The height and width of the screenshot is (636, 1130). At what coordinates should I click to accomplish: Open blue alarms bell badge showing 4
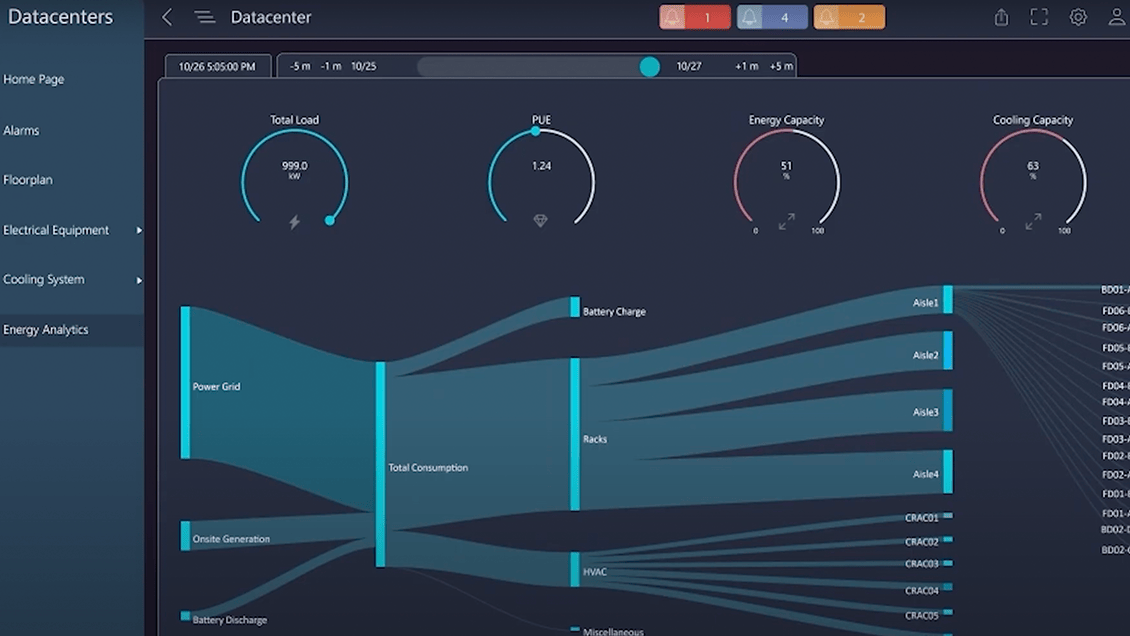tap(772, 17)
